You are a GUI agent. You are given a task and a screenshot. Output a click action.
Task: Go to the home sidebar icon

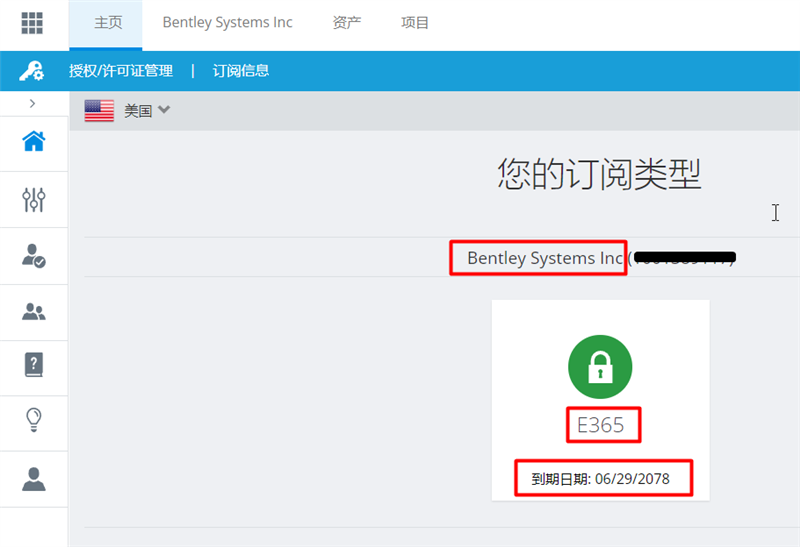click(34, 141)
